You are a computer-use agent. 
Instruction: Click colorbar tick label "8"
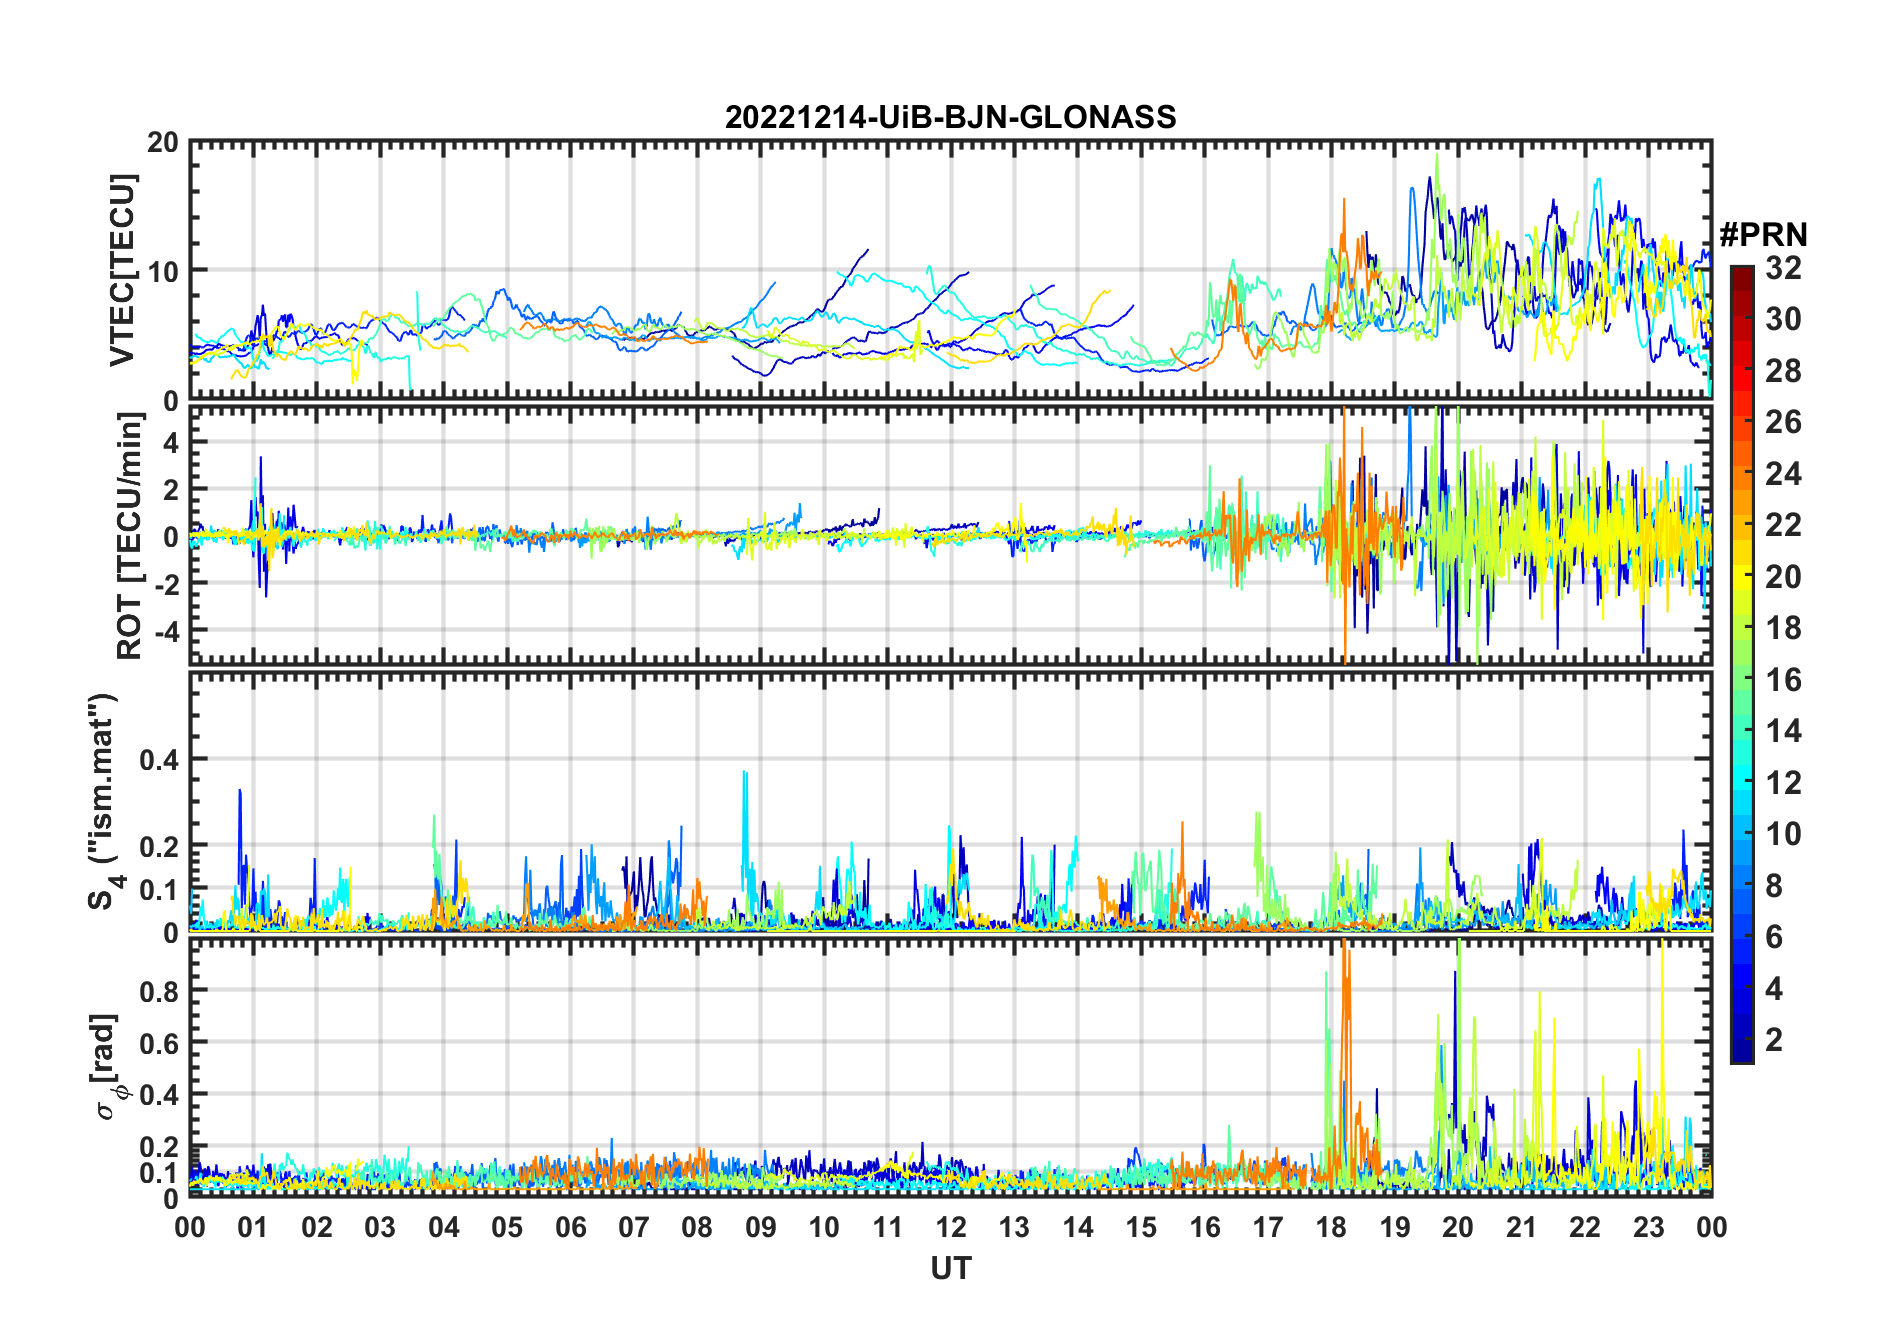click(1774, 886)
